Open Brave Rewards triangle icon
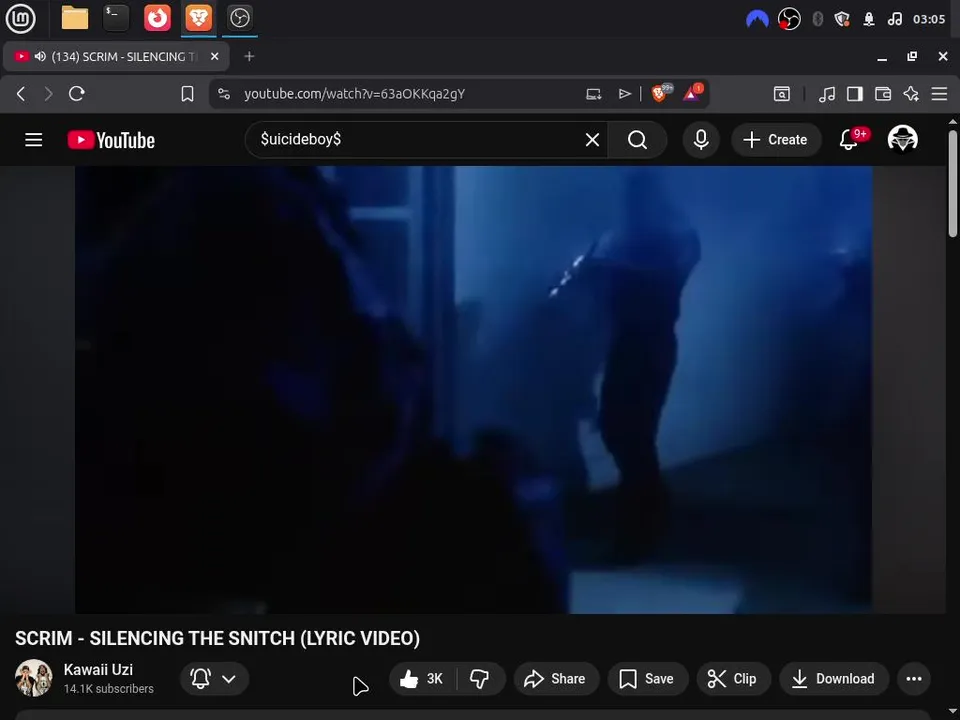The image size is (960, 720). (x=693, y=93)
